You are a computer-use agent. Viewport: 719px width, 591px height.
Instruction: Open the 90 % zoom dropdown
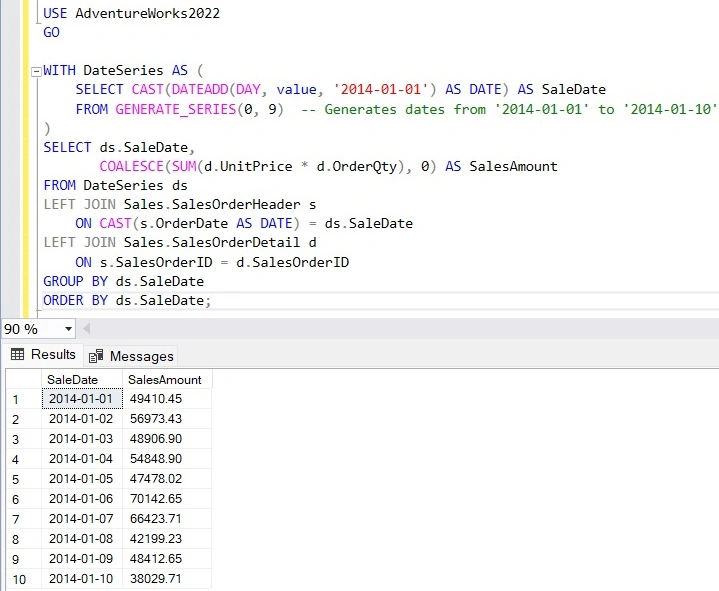pos(68,329)
